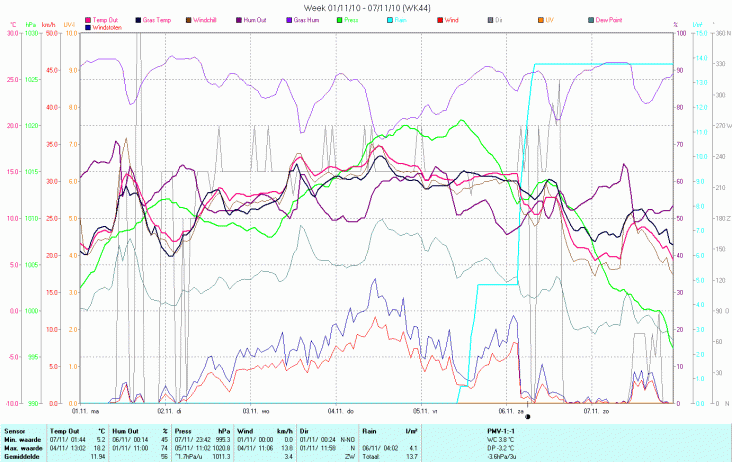The width and height of the screenshot is (732, 462).
Task: Click the red Wind legend swatch
Action: [x=440, y=20]
